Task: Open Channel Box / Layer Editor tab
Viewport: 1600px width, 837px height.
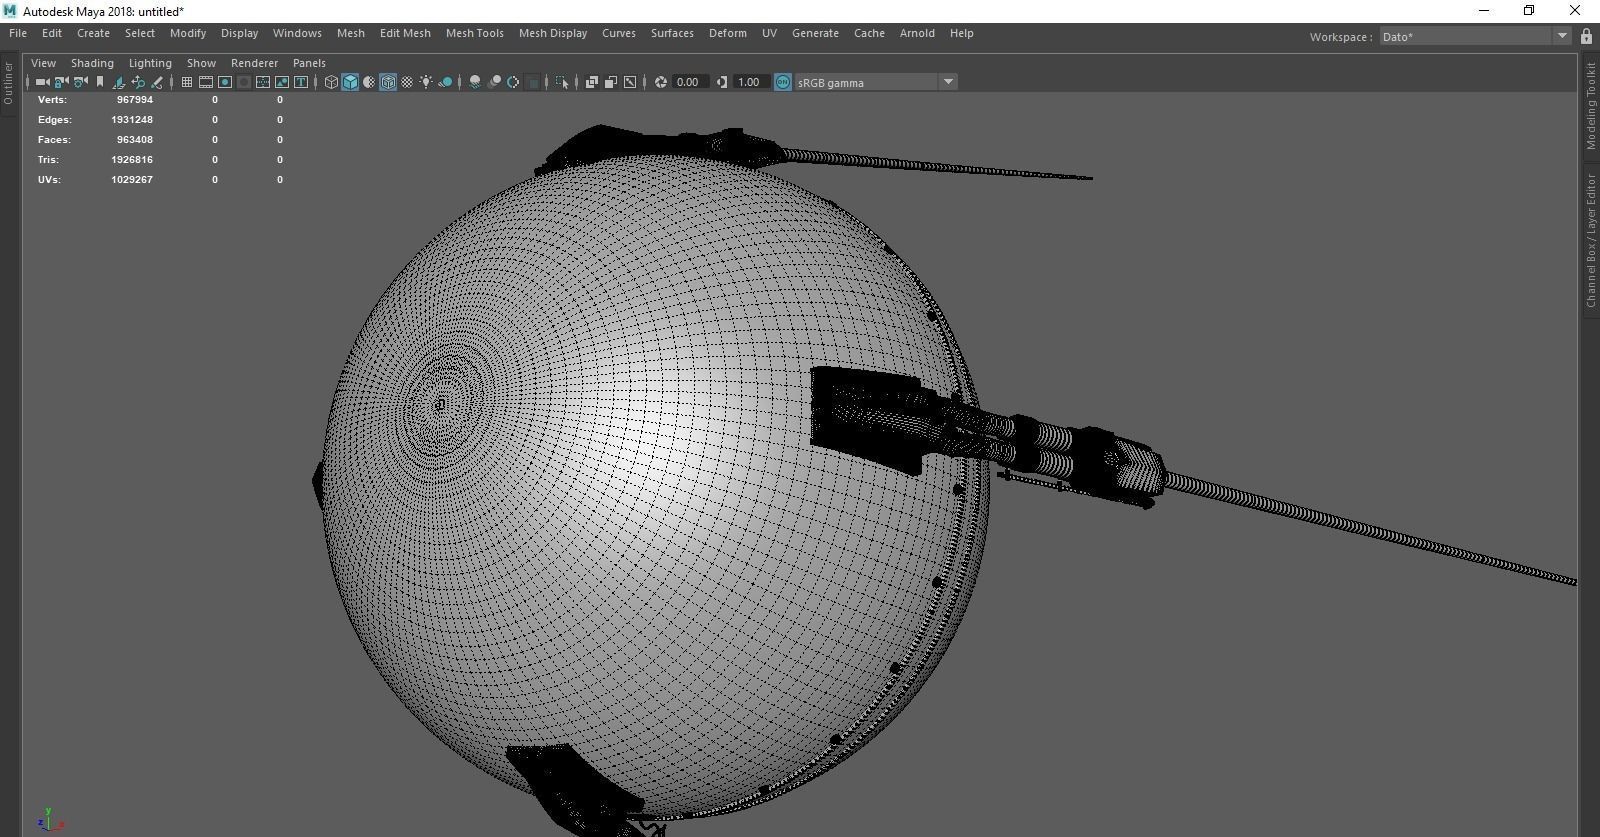Action: [1591, 240]
